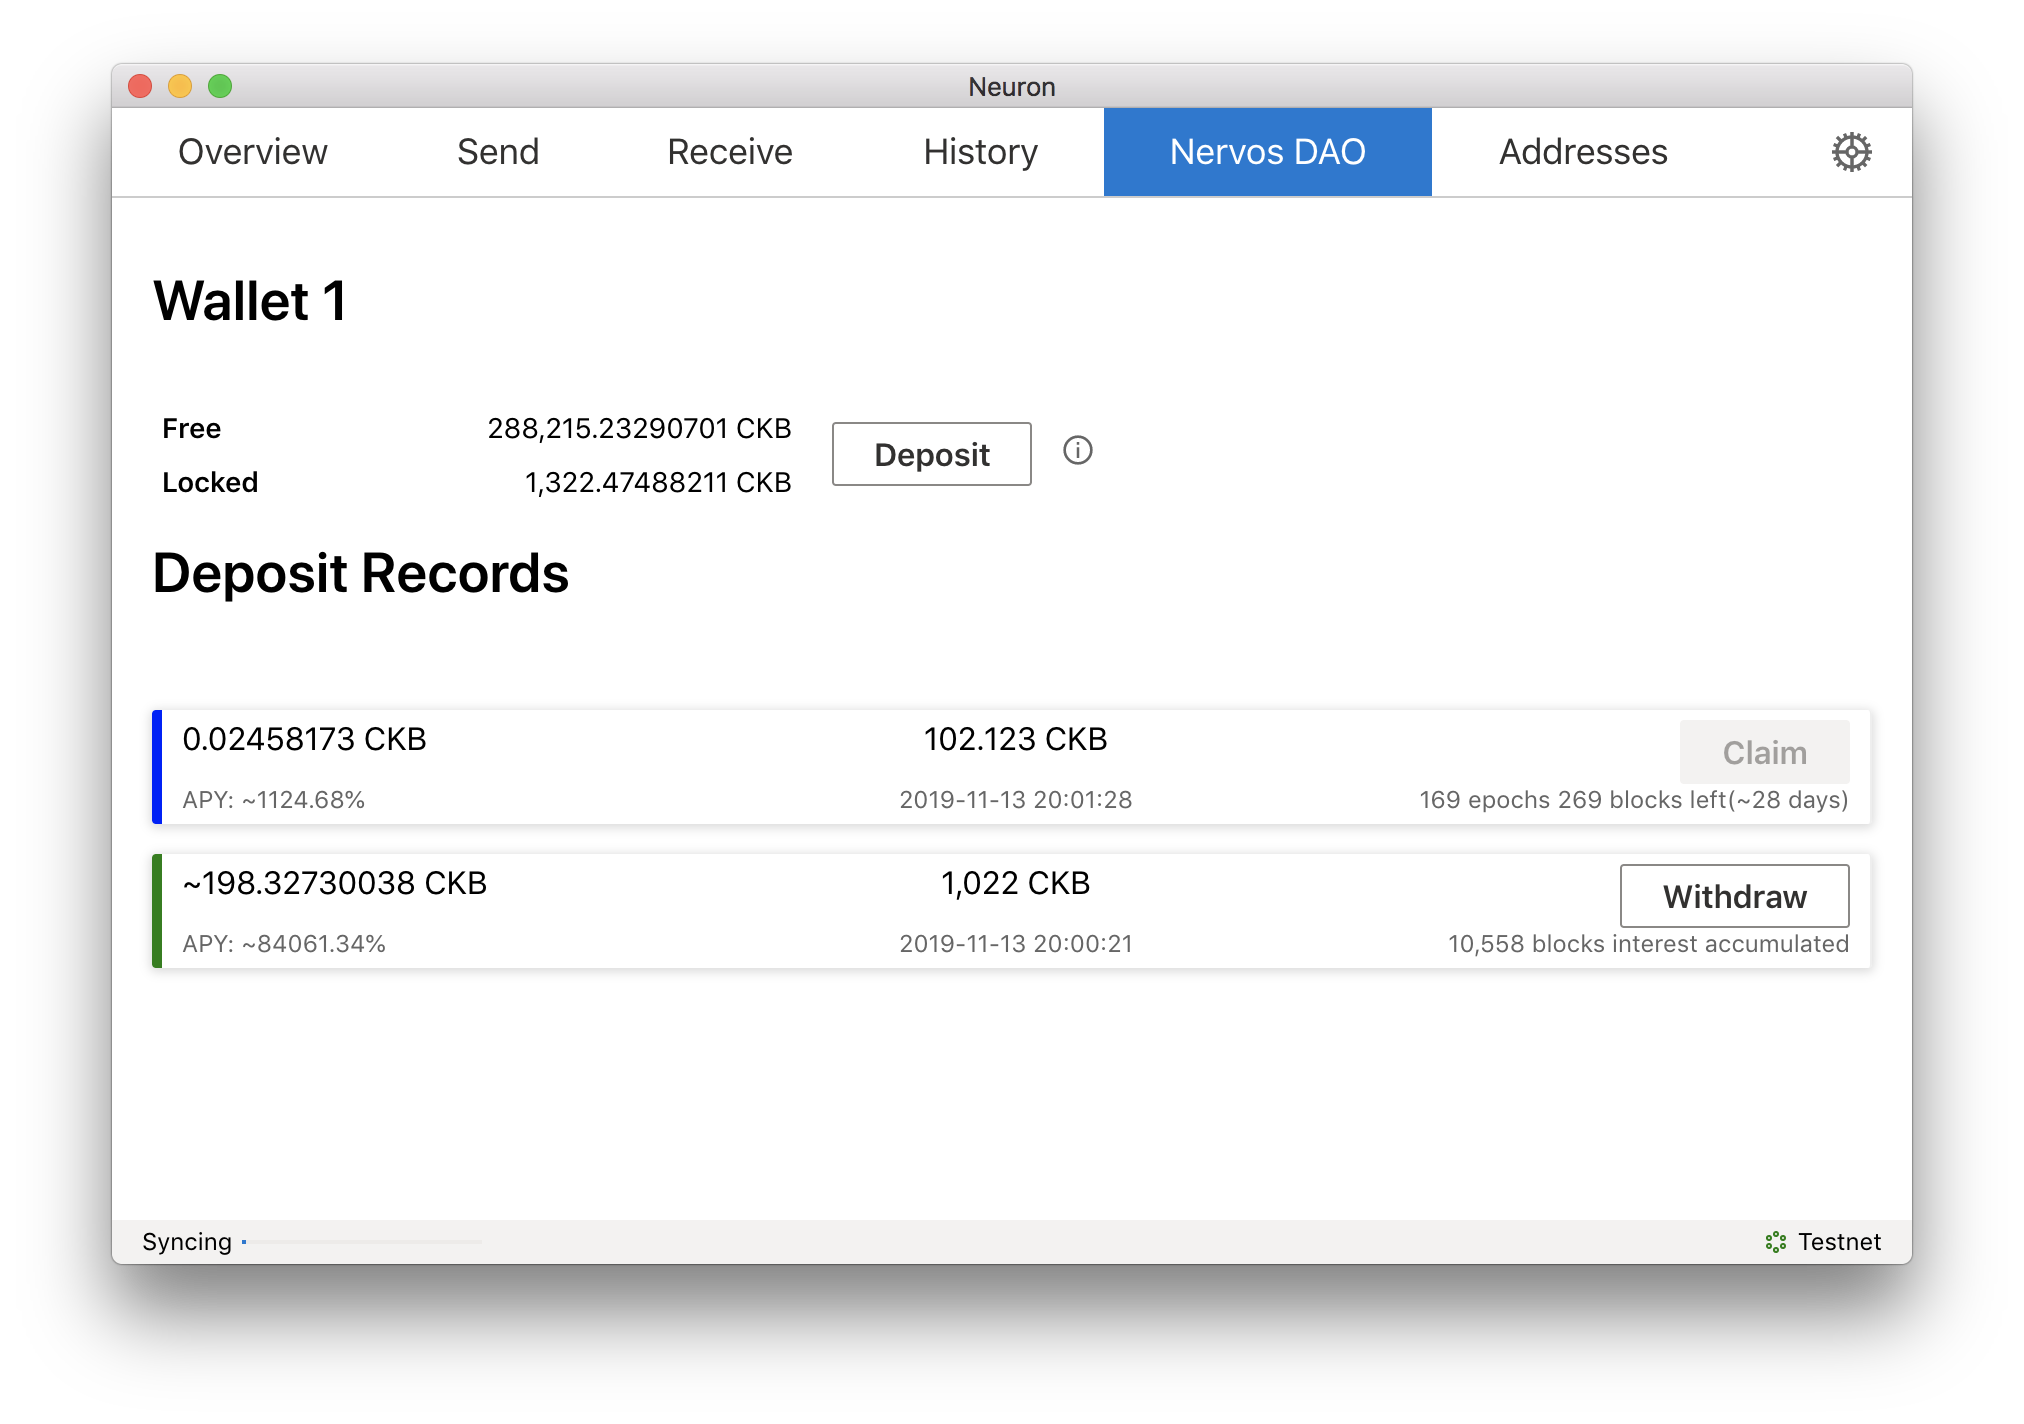Open the Addresses tab
The height and width of the screenshot is (1424, 2024).
pyautogui.click(x=1583, y=152)
